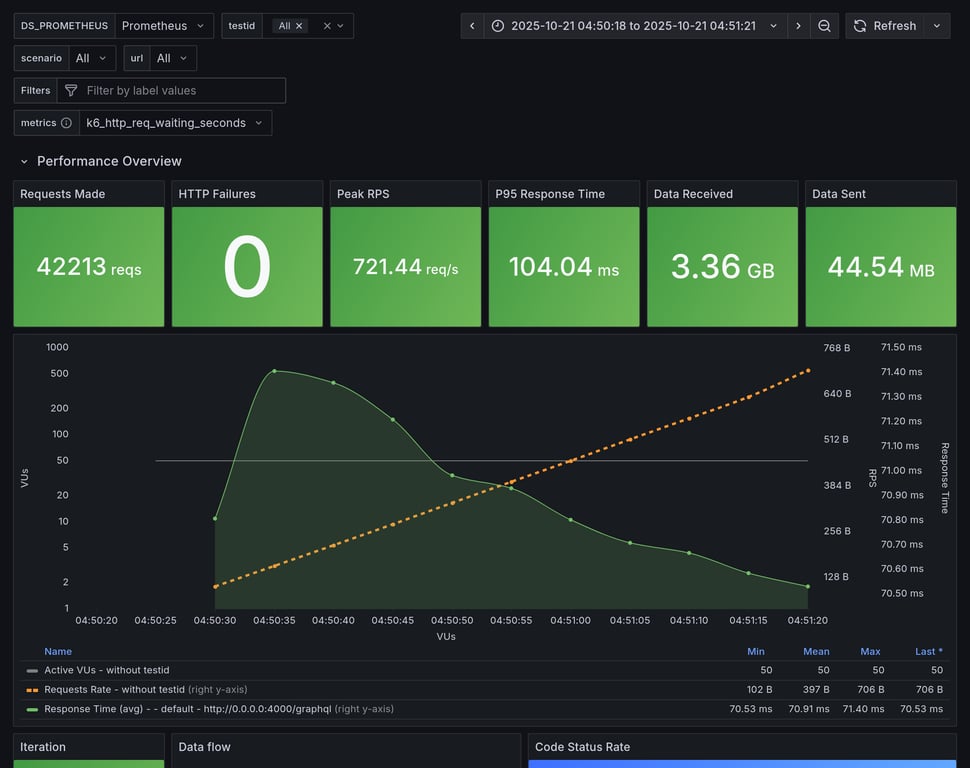The height and width of the screenshot is (768, 970).
Task: Shift time range forward with right arrow
Action: coord(798,26)
